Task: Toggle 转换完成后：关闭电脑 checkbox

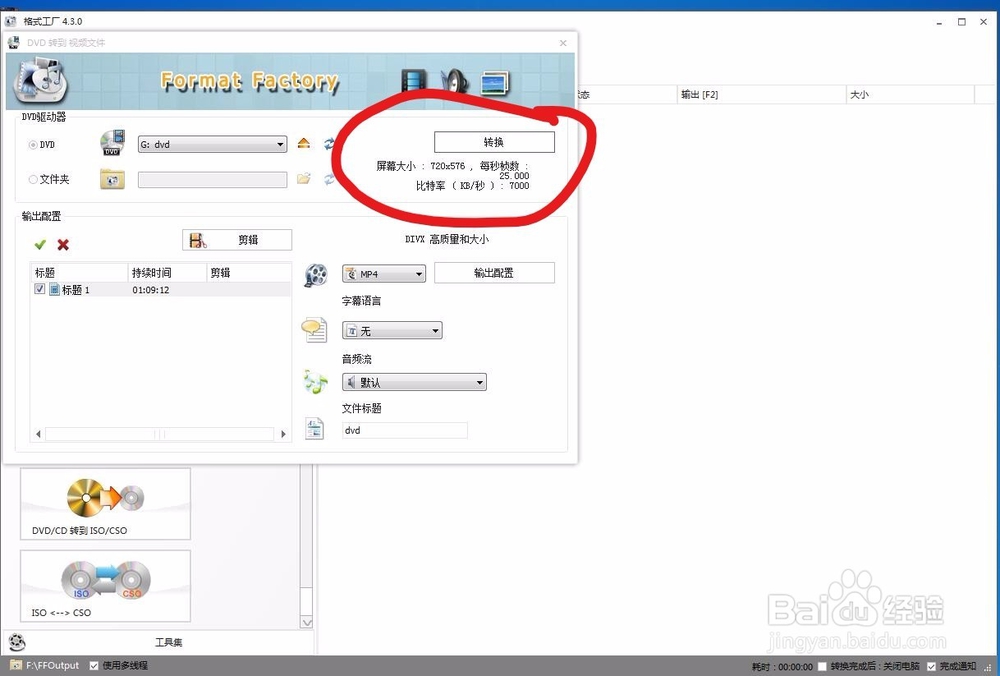Action: tap(822, 666)
